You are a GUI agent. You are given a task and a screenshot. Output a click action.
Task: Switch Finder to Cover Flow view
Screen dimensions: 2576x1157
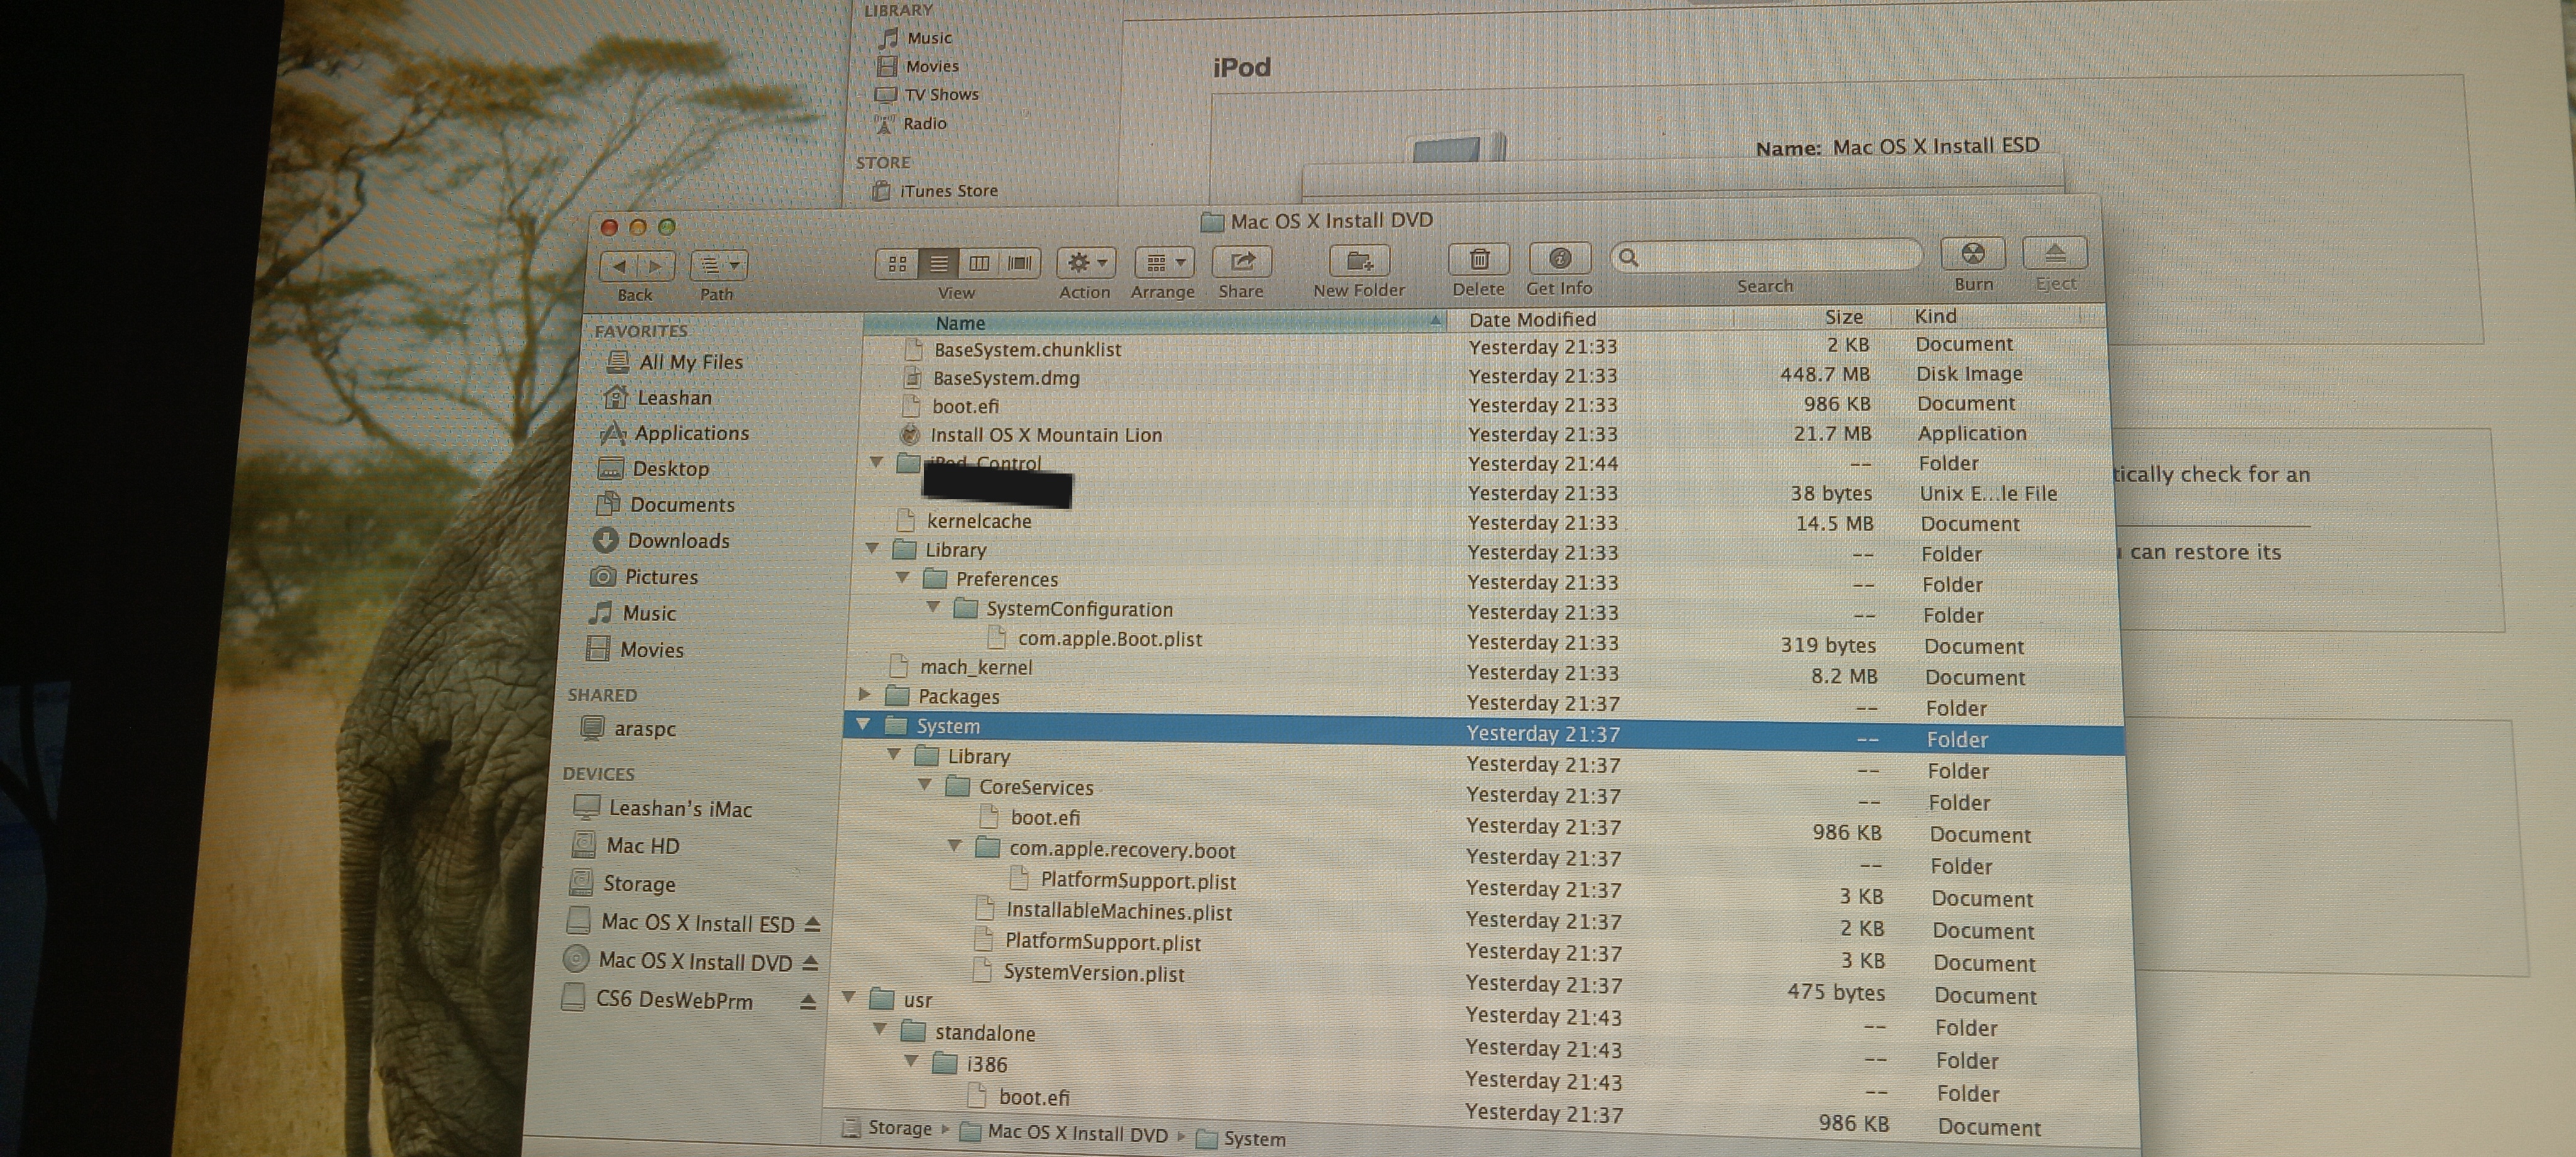tap(1020, 263)
